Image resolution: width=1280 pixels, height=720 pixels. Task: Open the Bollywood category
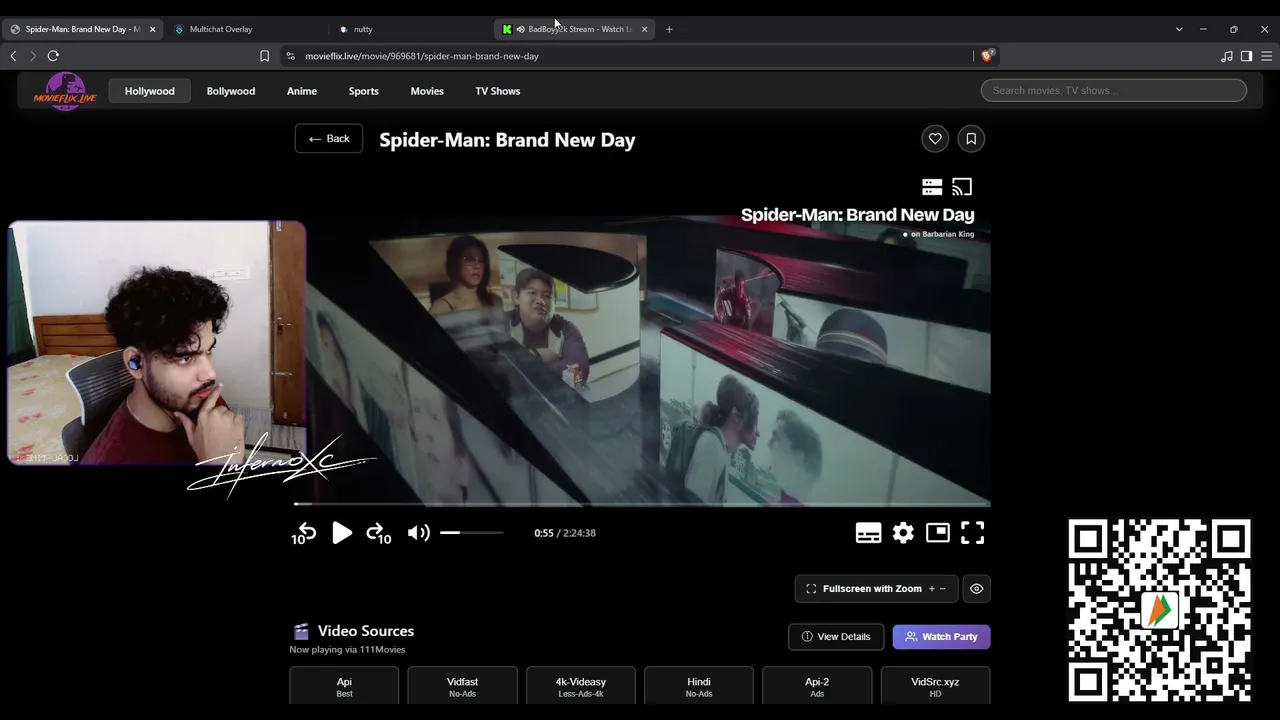pos(231,91)
